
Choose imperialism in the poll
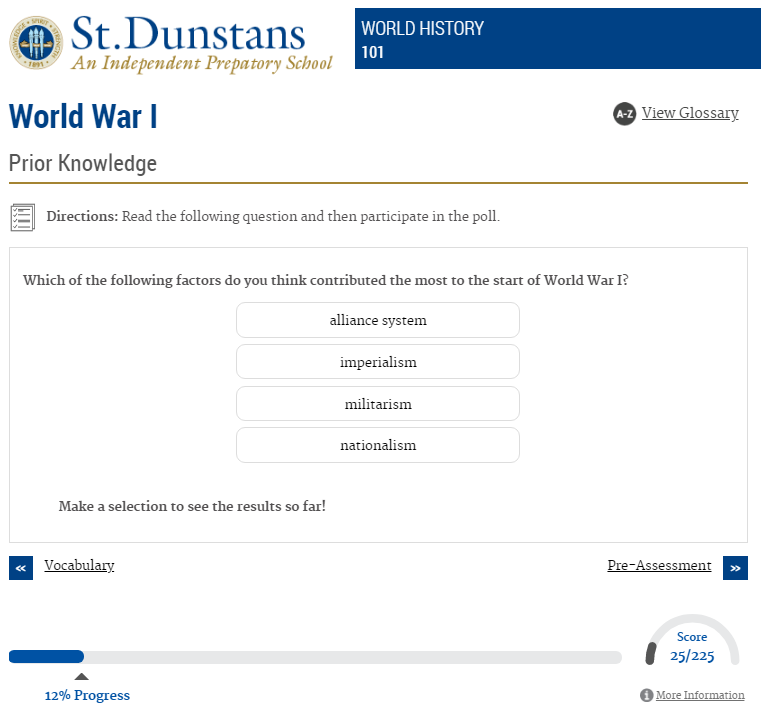[378, 362]
